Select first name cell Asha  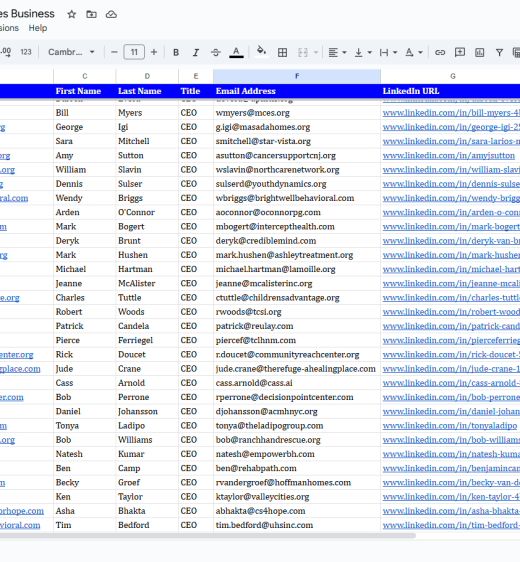coord(85,511)
